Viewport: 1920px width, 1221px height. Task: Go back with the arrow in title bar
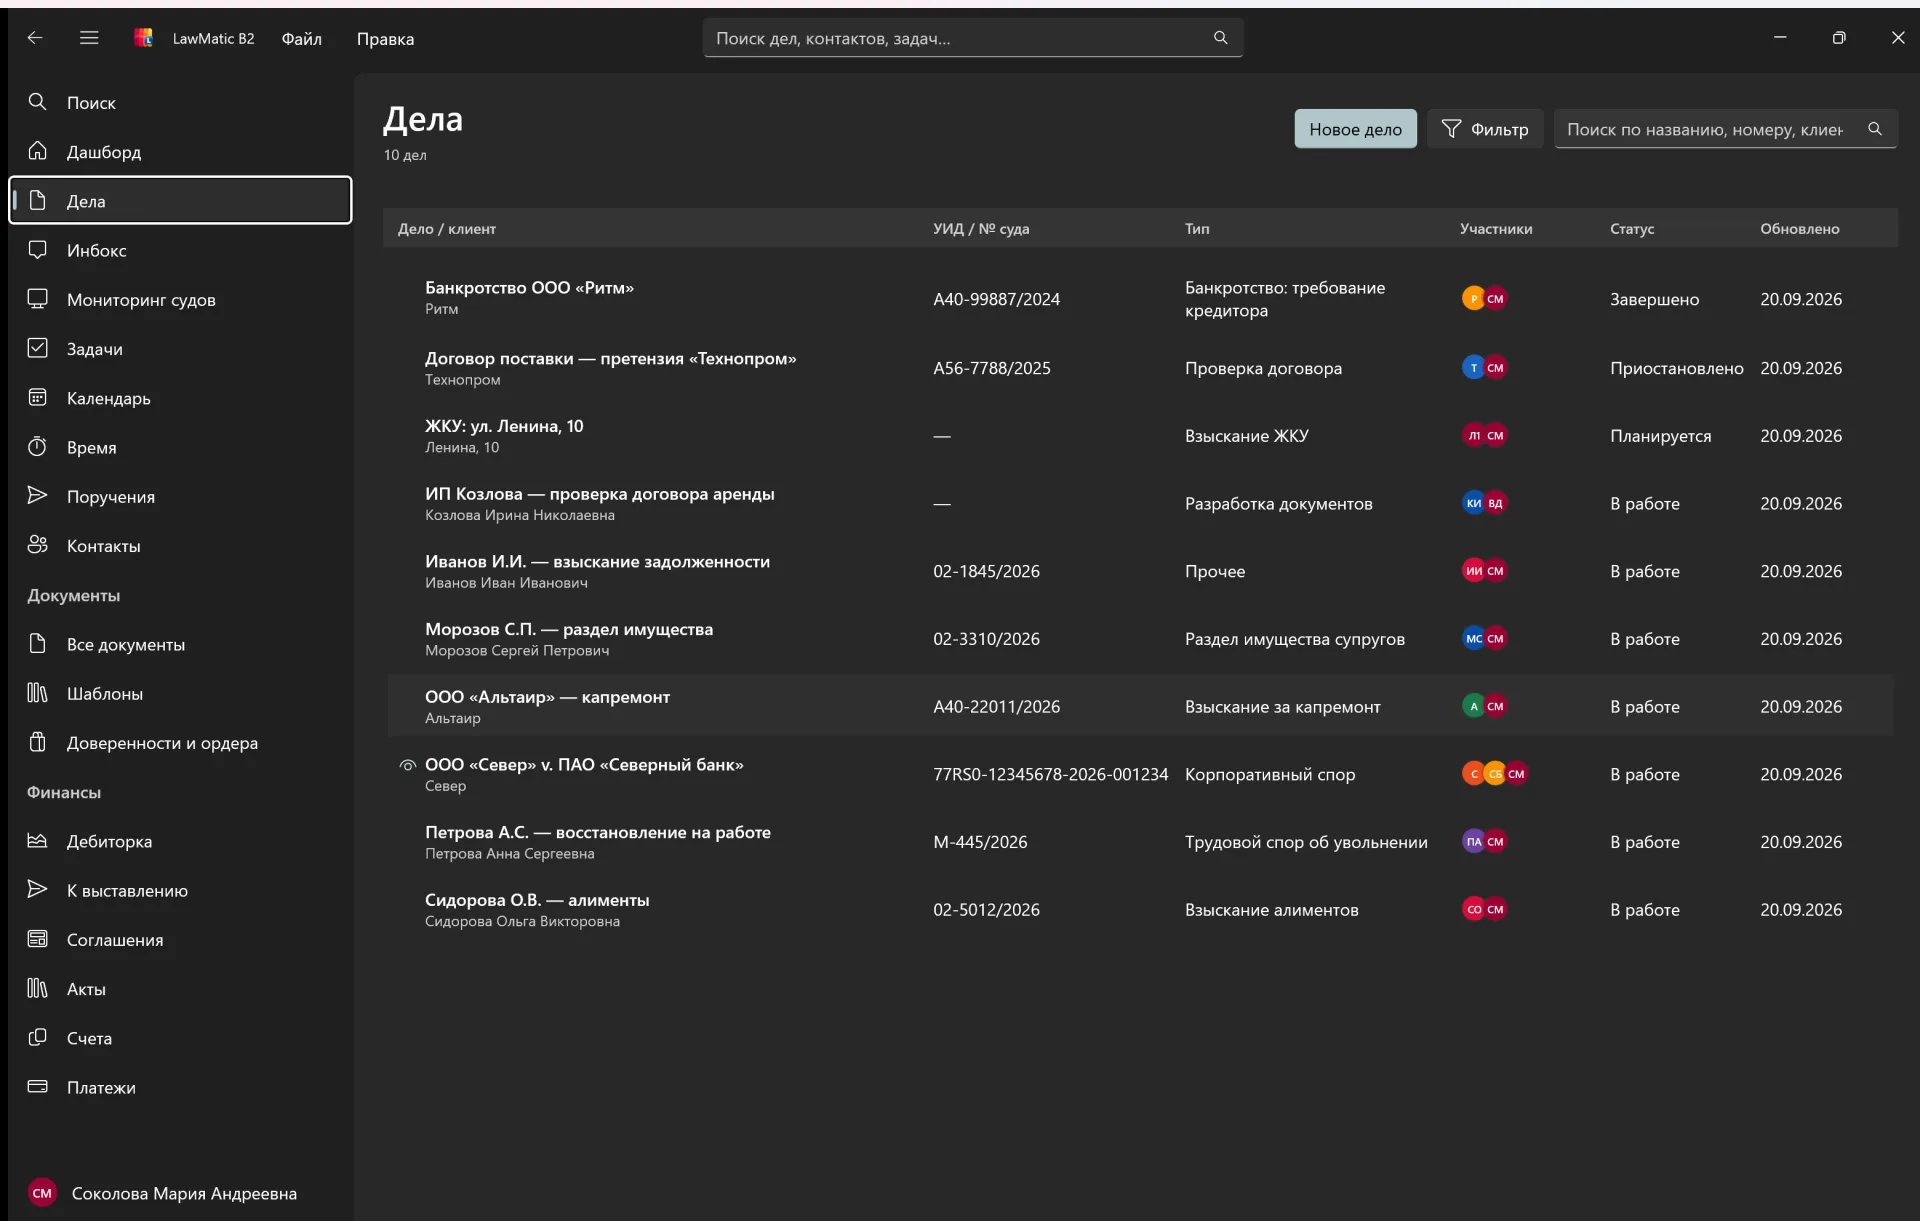coord(35,38)
